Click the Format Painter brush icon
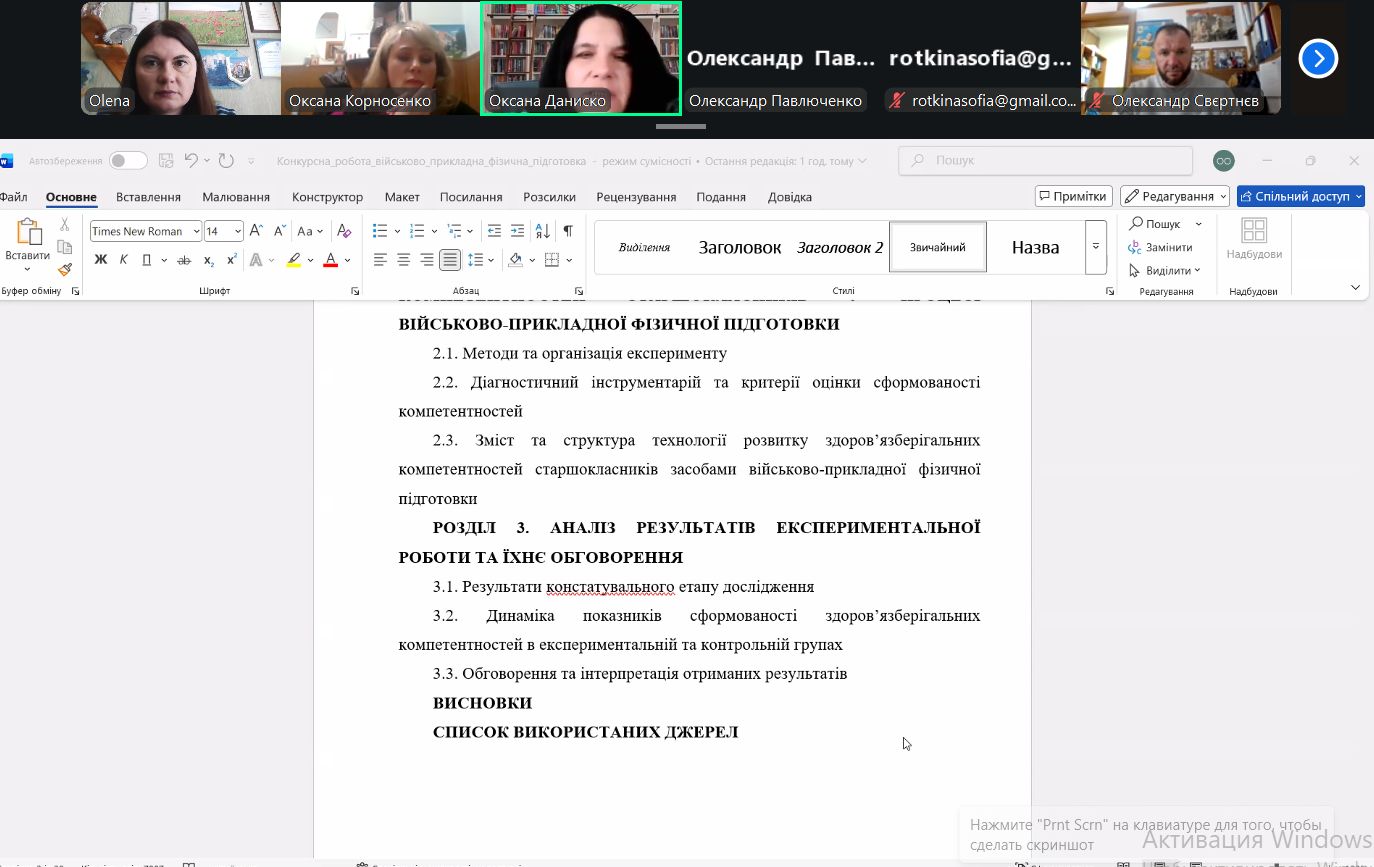This screenshot has width=1374, height=867. [x=65, y=270]
